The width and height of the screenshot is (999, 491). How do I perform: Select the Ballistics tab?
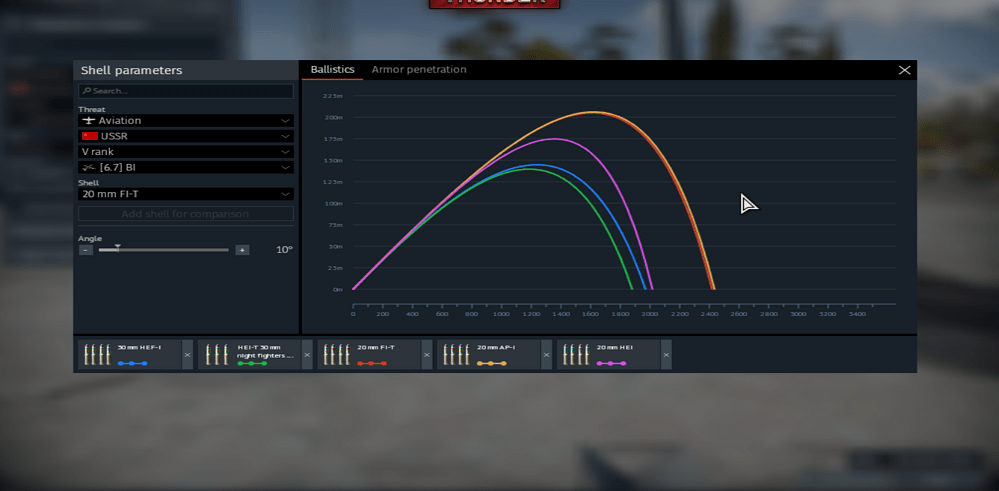tap(332, 70)
